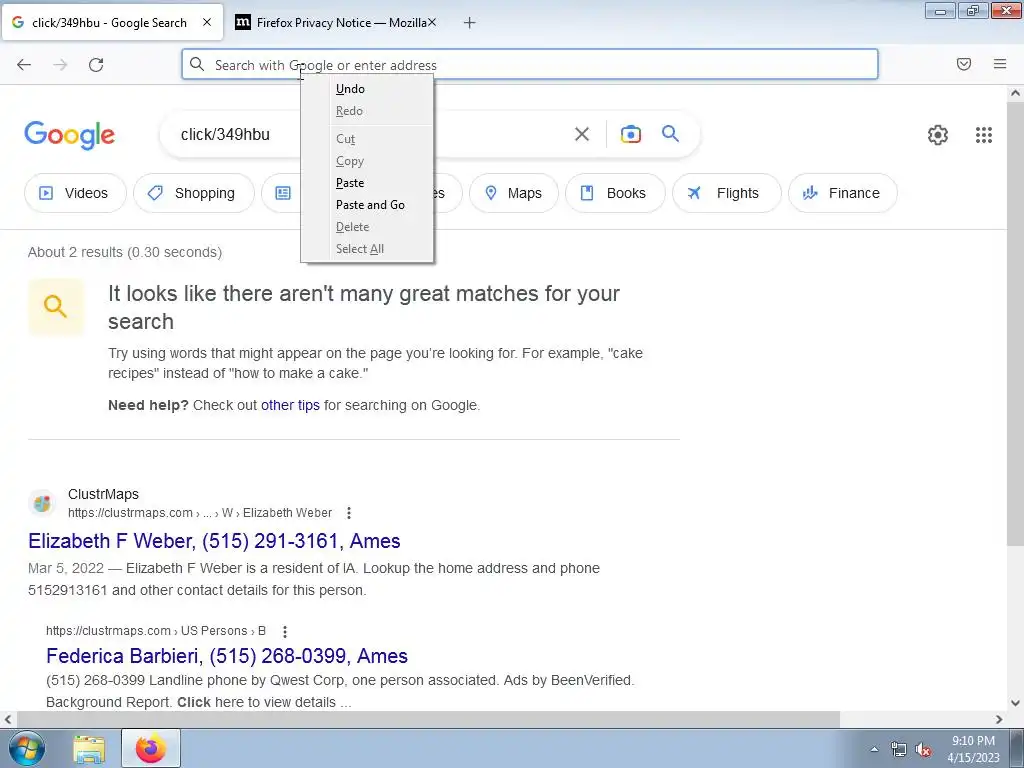This screenshot has height=768, width=1024.
Task: Open a new tab with plus button
Action: coord(469,23)
